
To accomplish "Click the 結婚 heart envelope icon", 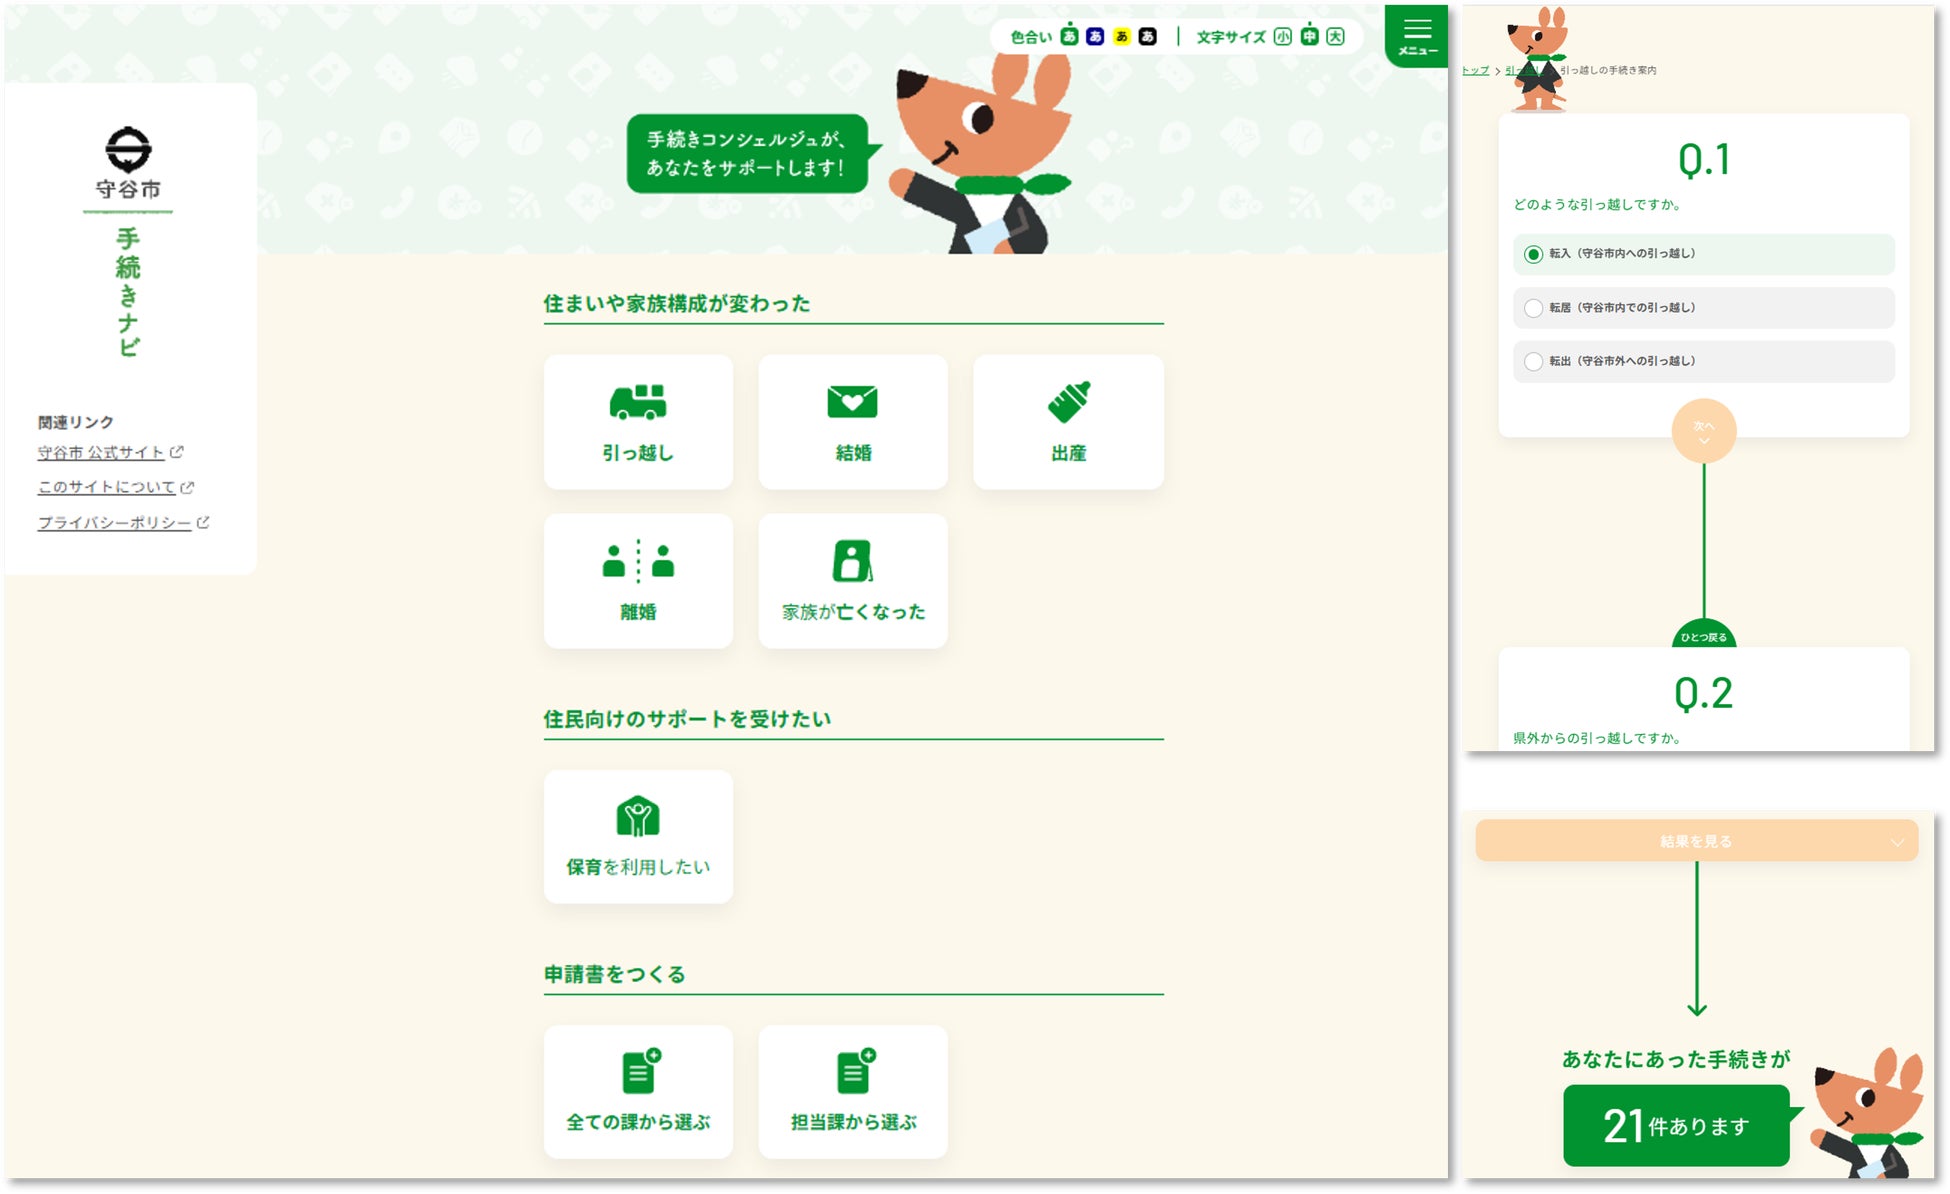I will [852, 402].
